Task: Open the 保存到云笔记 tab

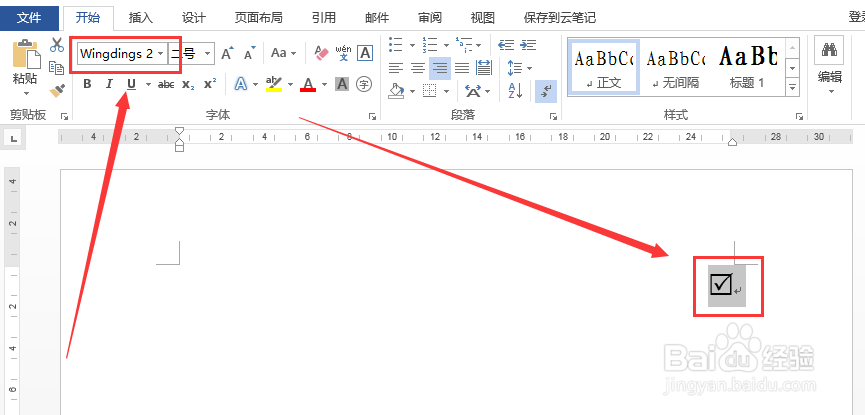Action: pos(560,18)
